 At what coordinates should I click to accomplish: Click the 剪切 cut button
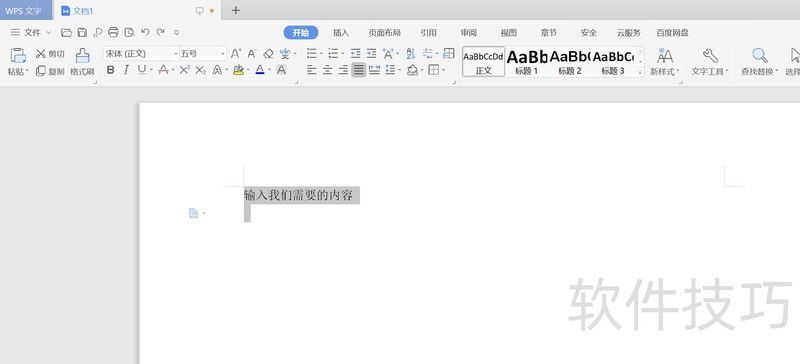point(50,54)
